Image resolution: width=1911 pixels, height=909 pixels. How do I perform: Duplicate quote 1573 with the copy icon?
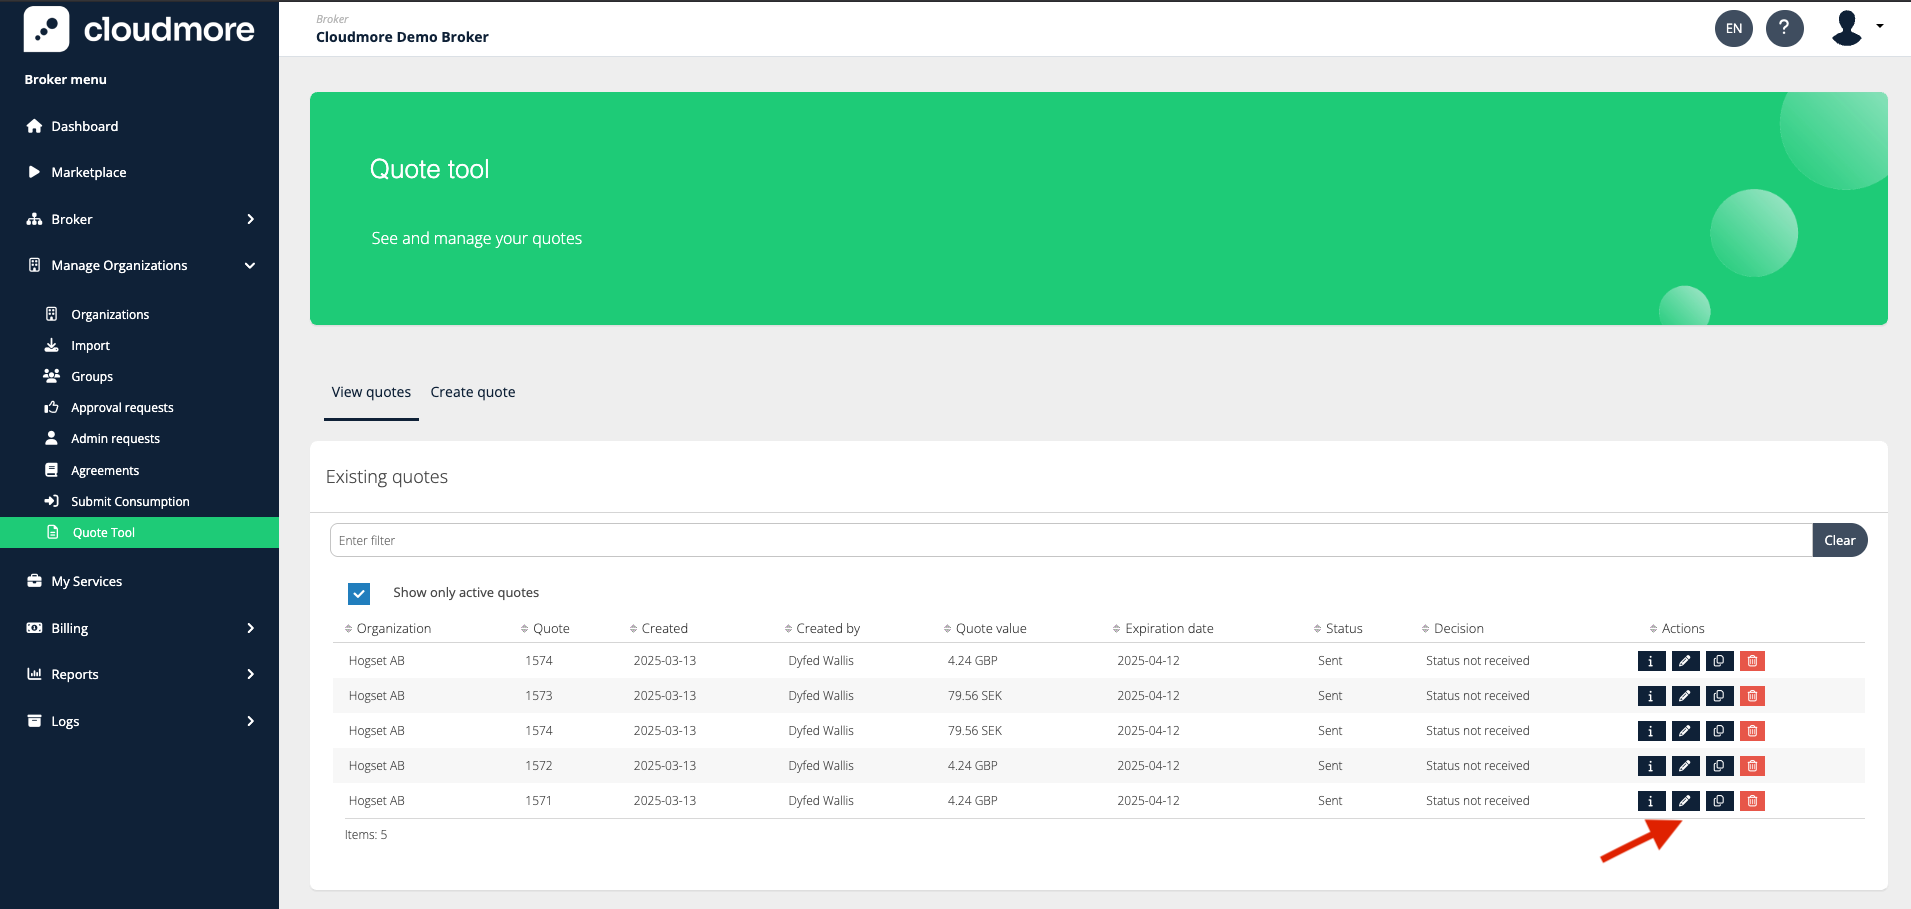click(1718, 695)
